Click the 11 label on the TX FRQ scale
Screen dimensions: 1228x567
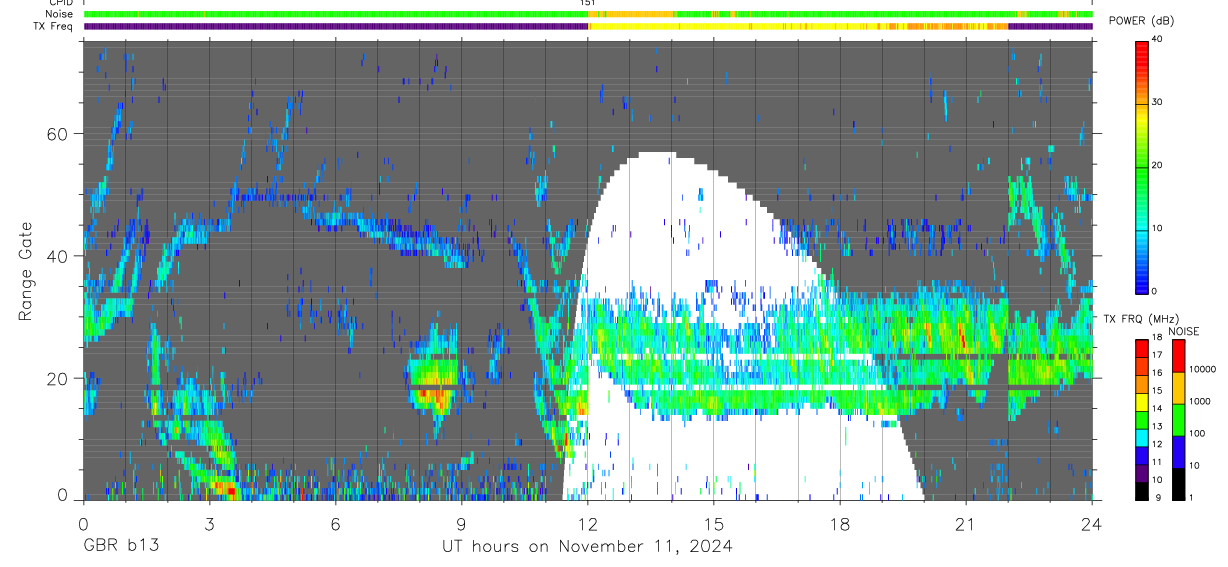[x=1157, y=462]
